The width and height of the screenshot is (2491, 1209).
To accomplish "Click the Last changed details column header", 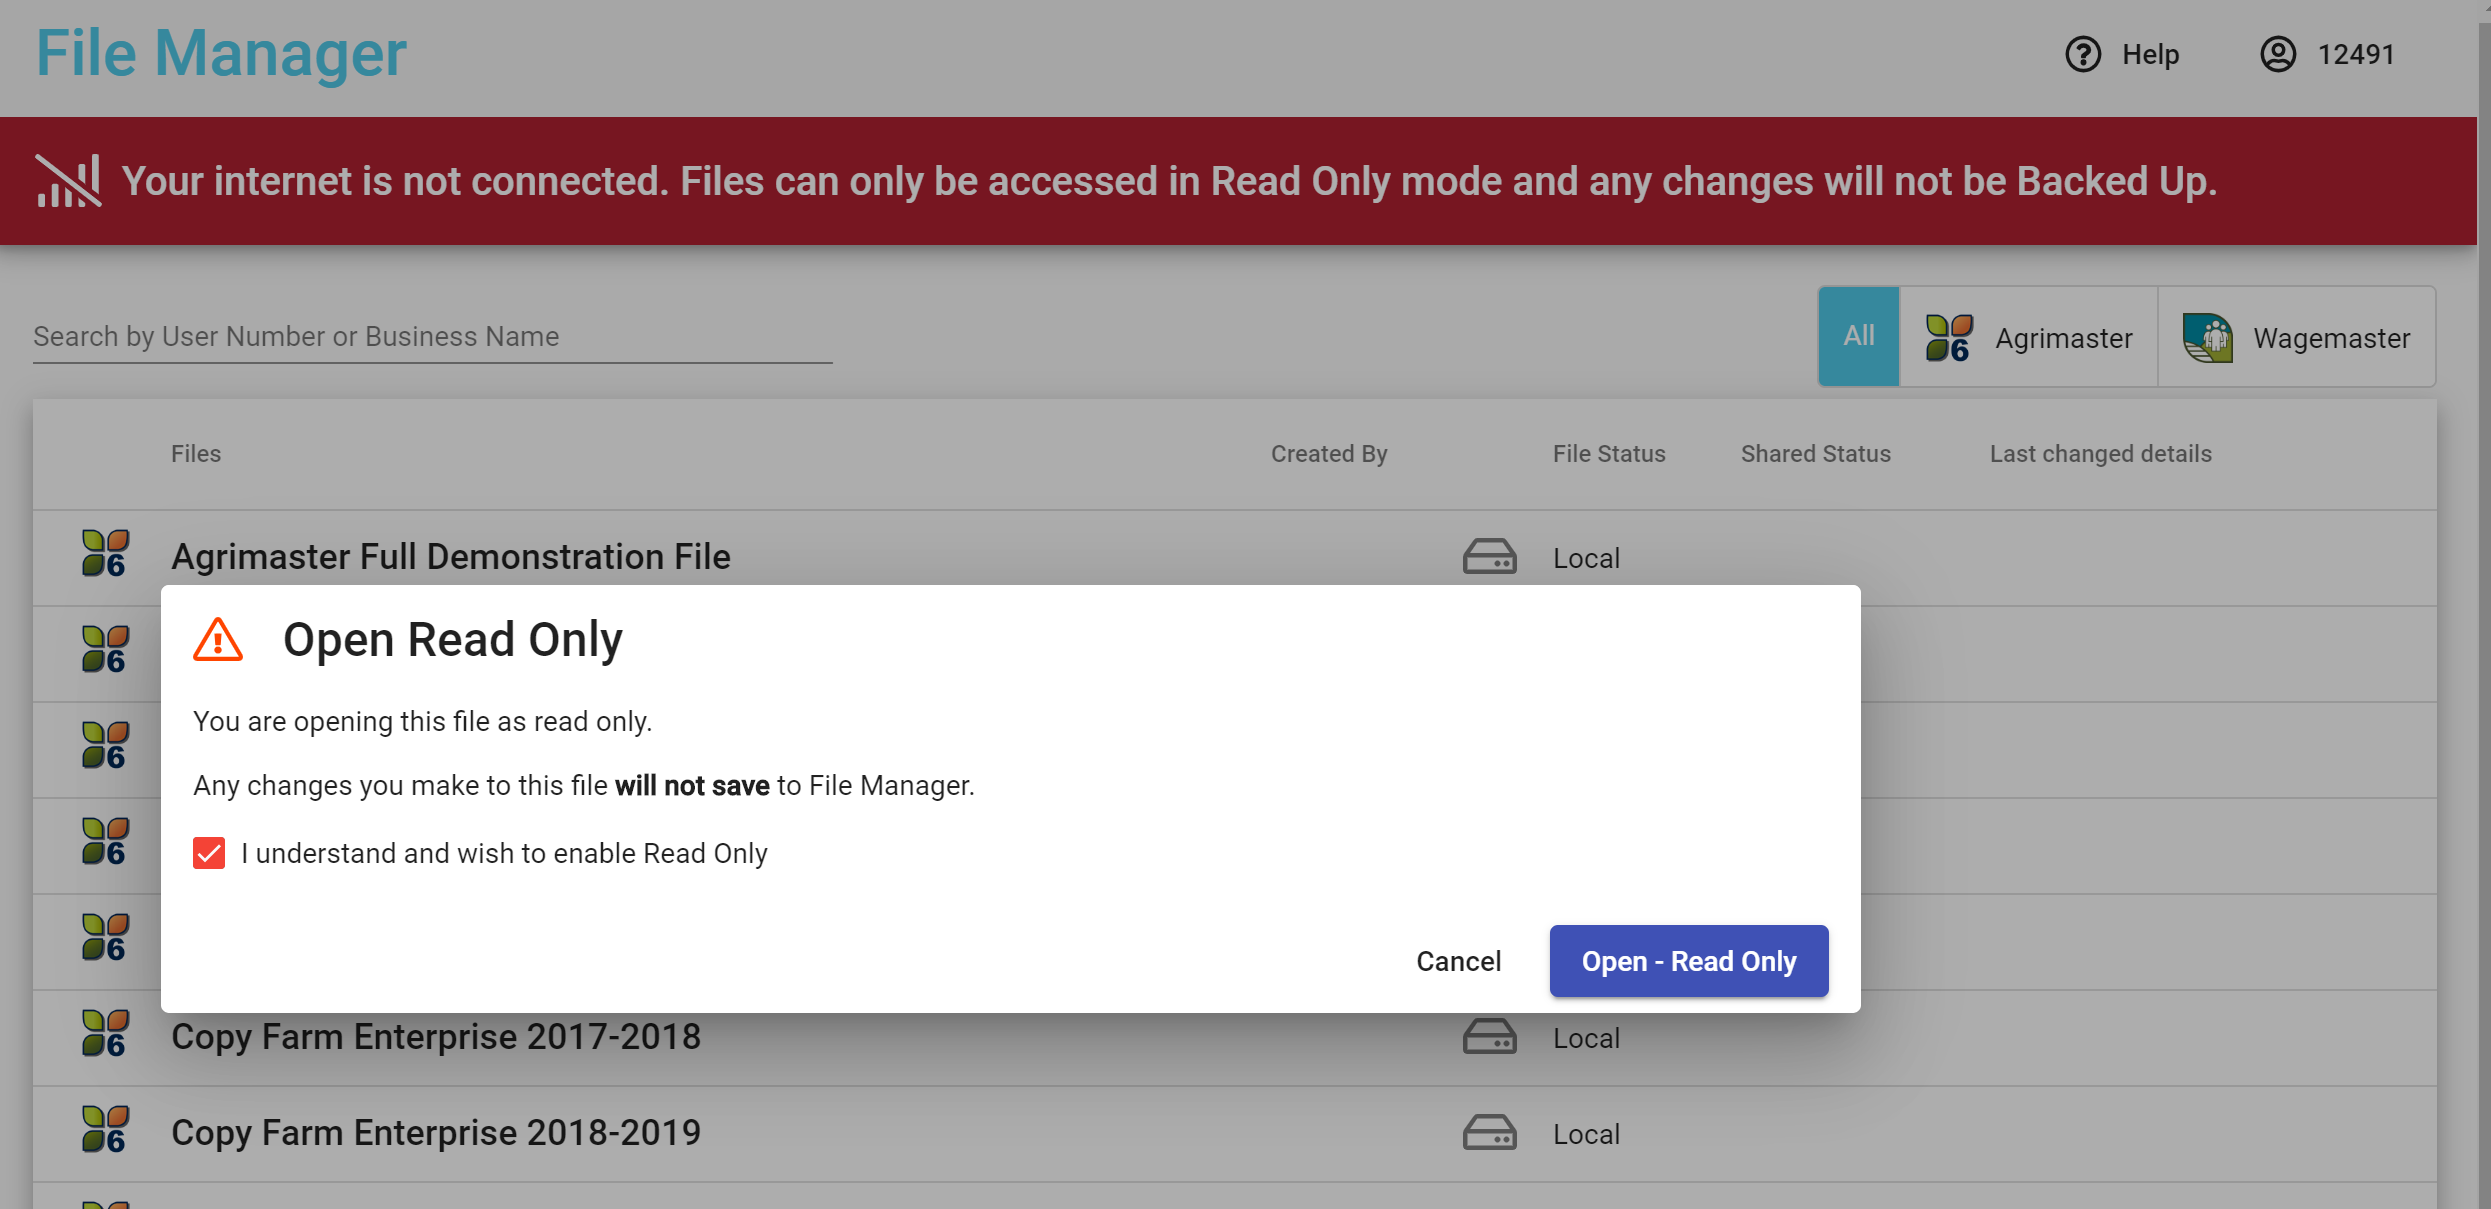I will (2100, 454).
